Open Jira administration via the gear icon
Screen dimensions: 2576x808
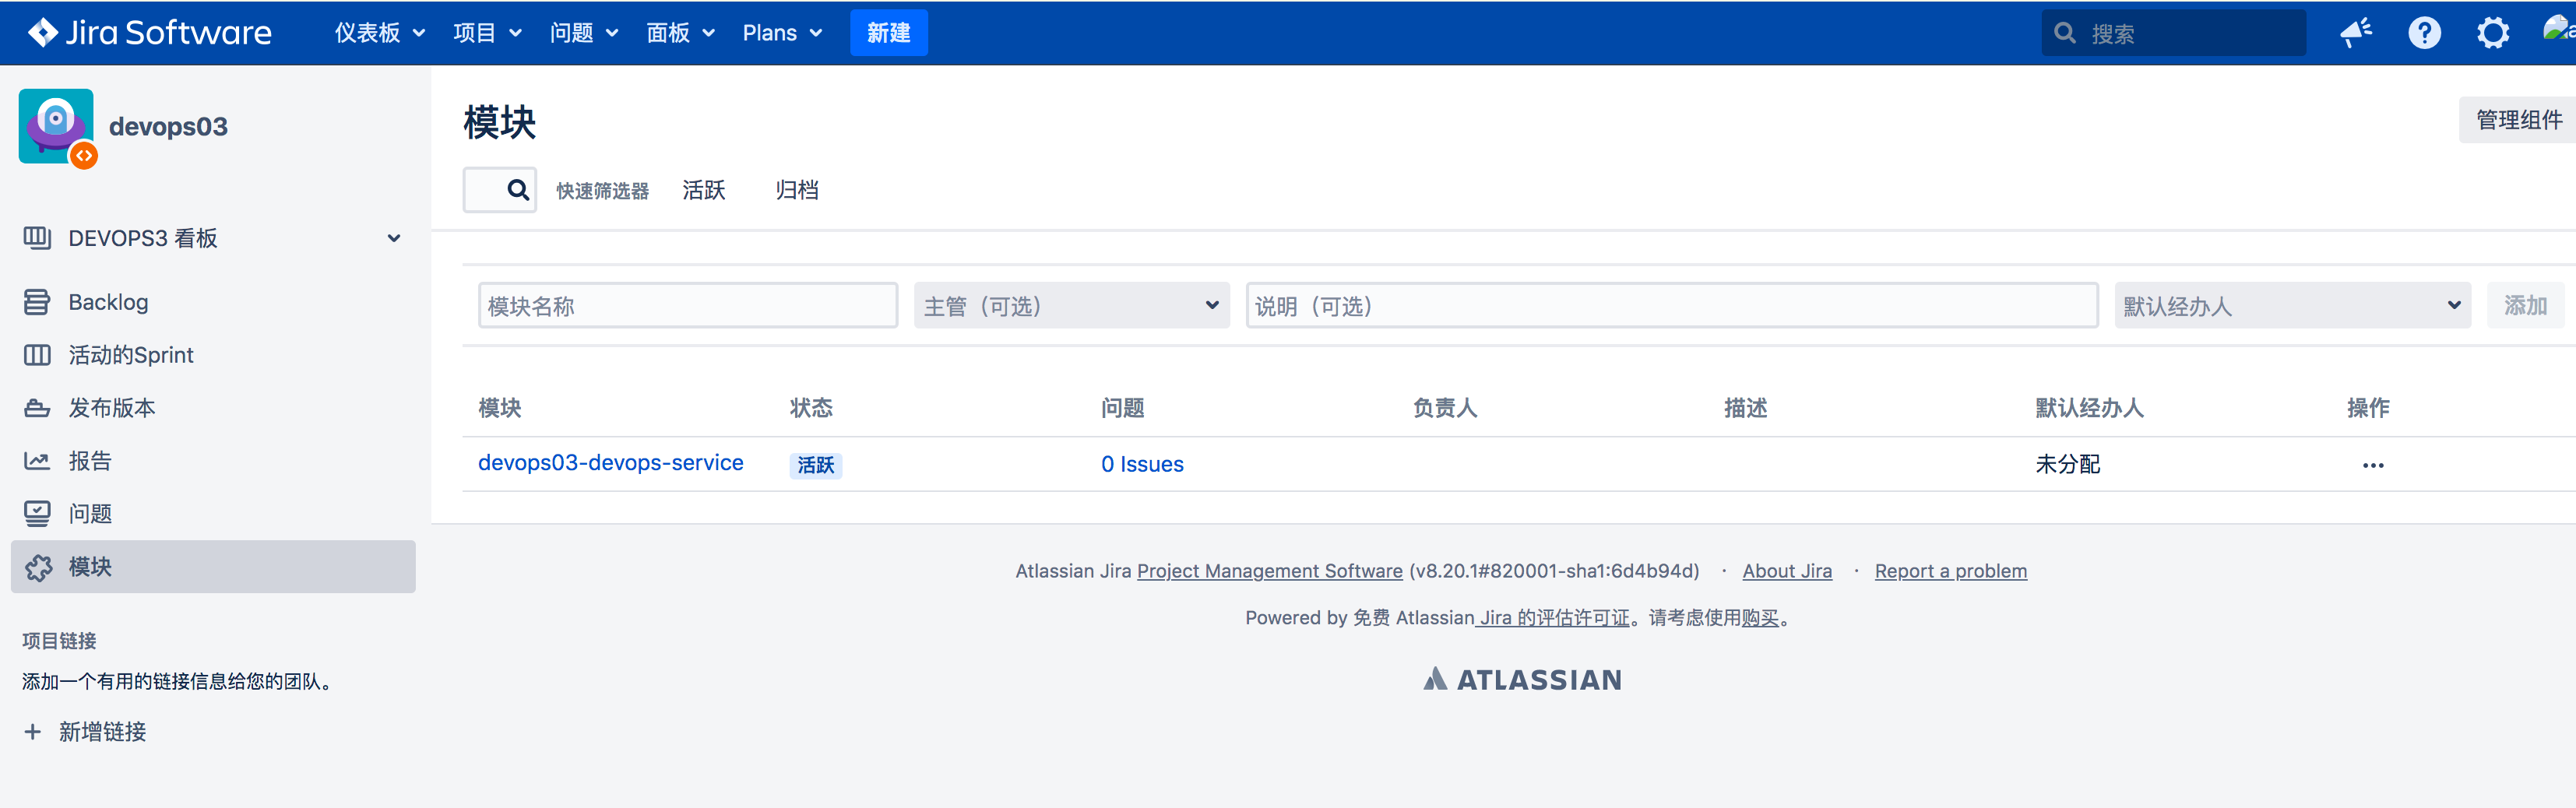2492,32
